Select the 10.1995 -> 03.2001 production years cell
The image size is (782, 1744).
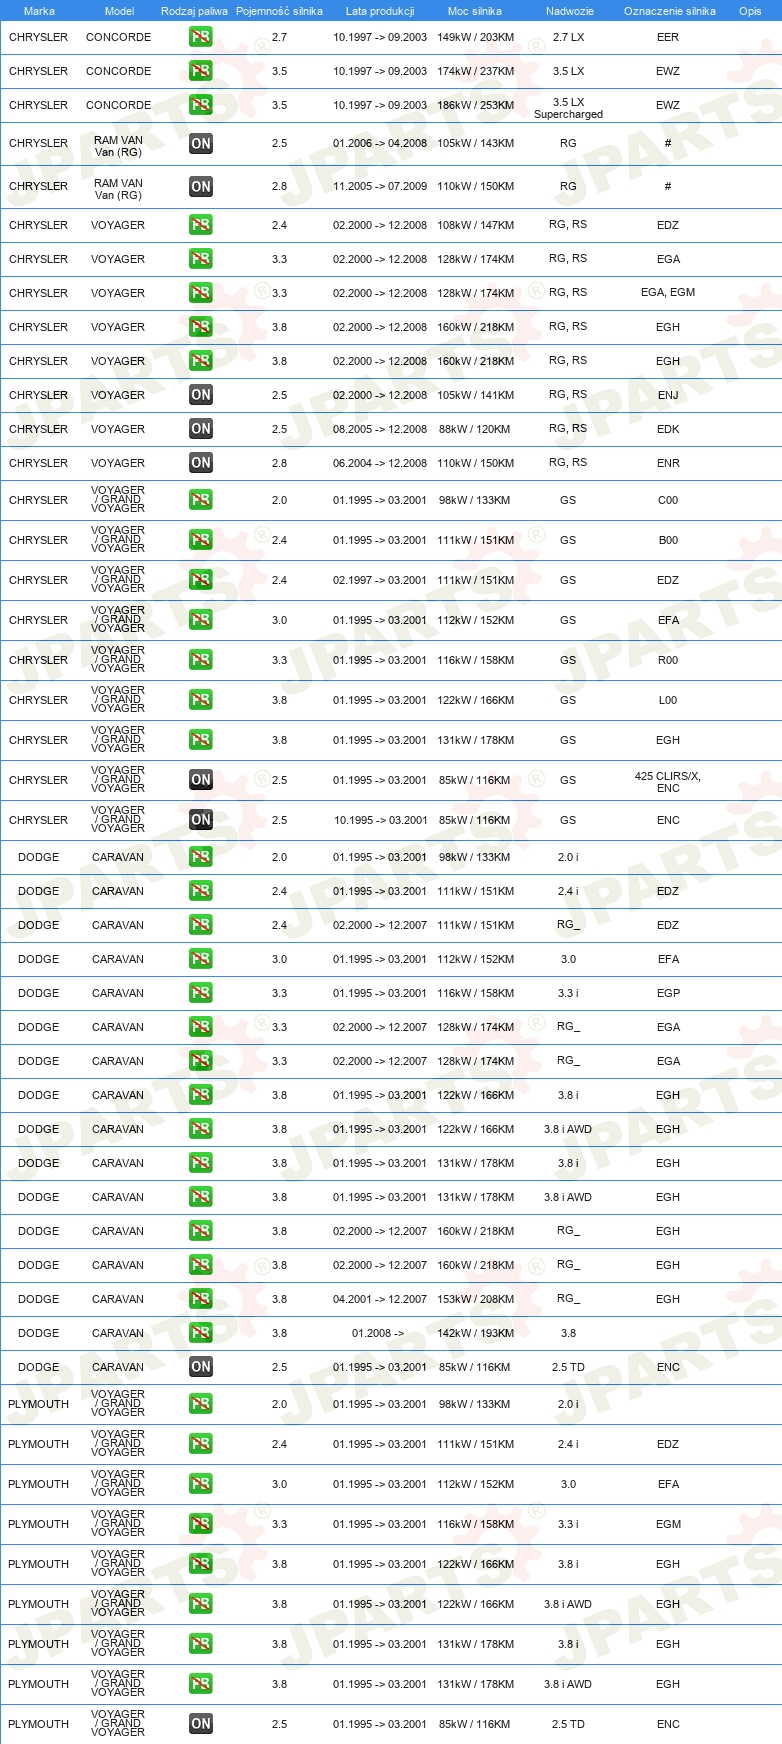[380, 820]
